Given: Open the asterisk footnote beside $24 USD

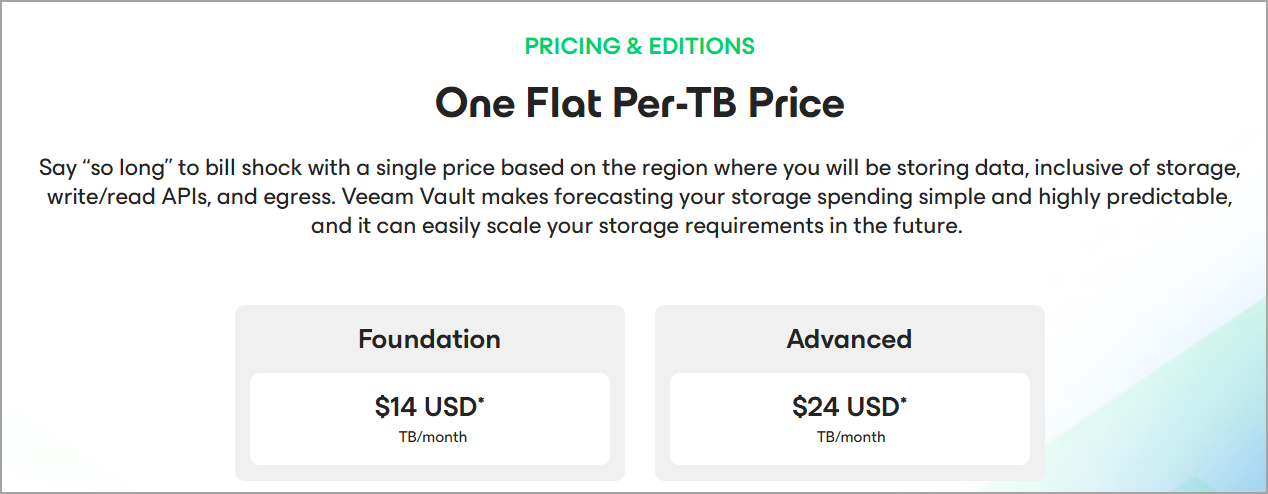Looking at the screenshot, I should 904,401.
